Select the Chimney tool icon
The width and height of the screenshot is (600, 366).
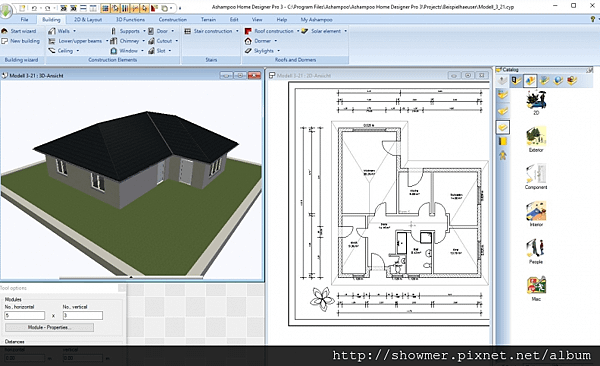click(x=114, y=41)
